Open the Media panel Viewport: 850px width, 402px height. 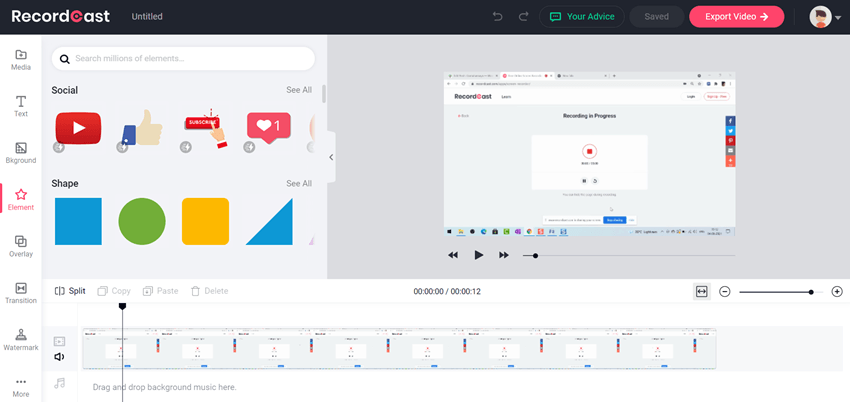coord(21,60)
